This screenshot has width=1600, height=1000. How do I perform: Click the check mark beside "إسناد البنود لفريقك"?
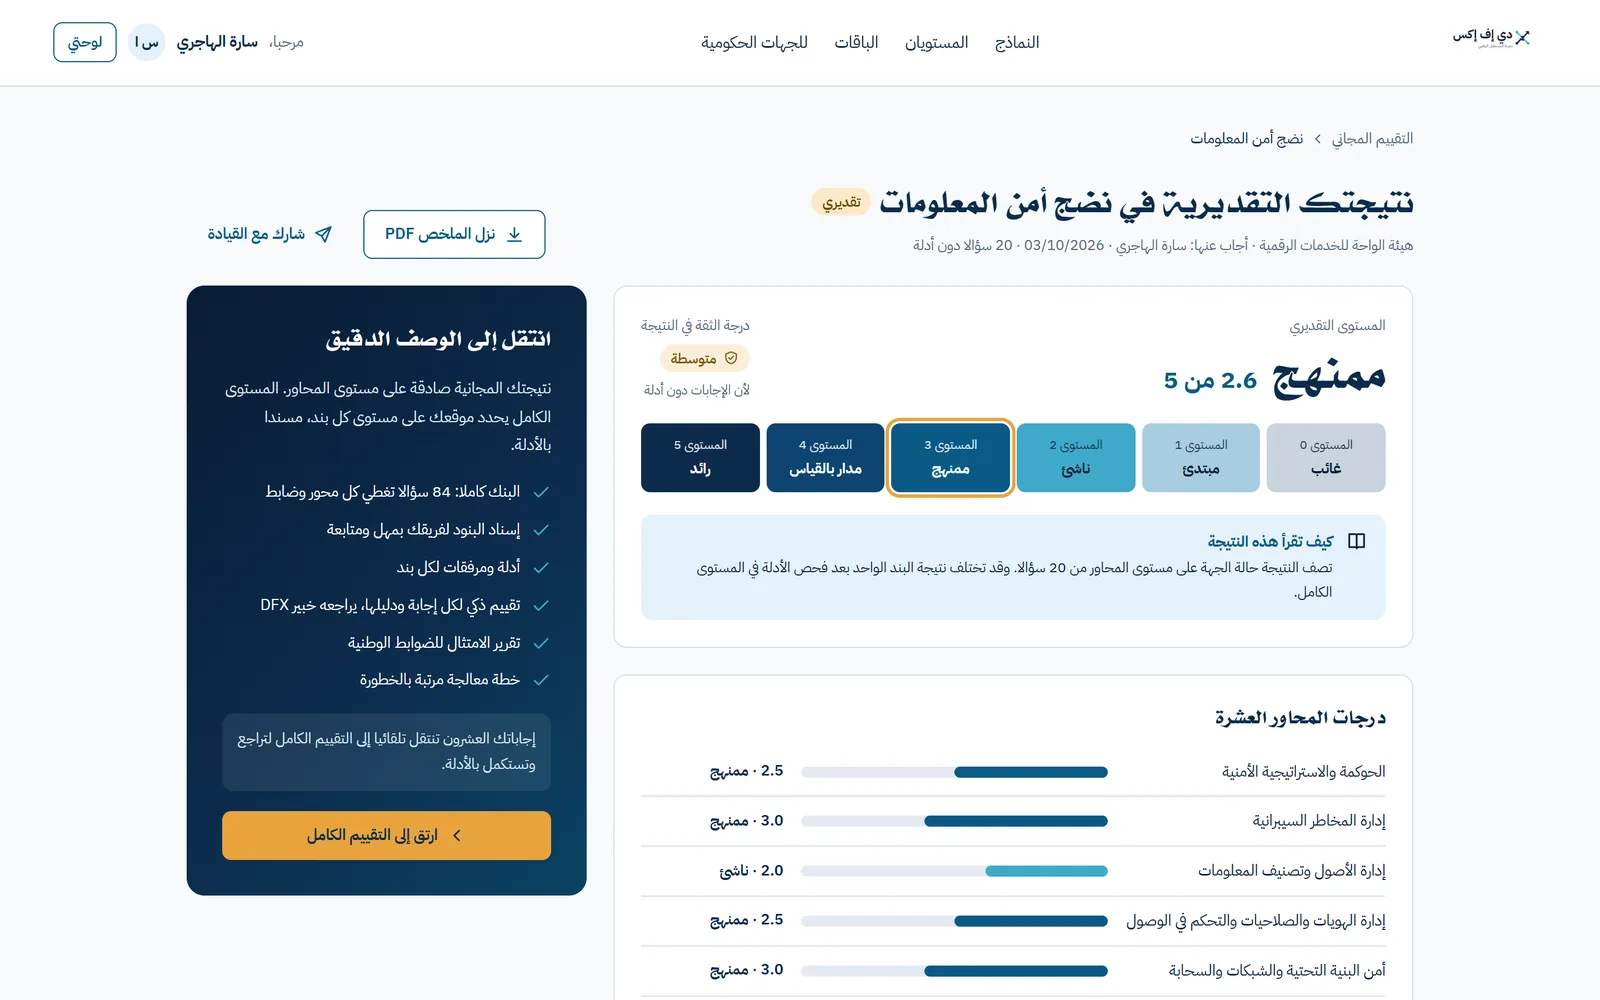tap(541, 530)
